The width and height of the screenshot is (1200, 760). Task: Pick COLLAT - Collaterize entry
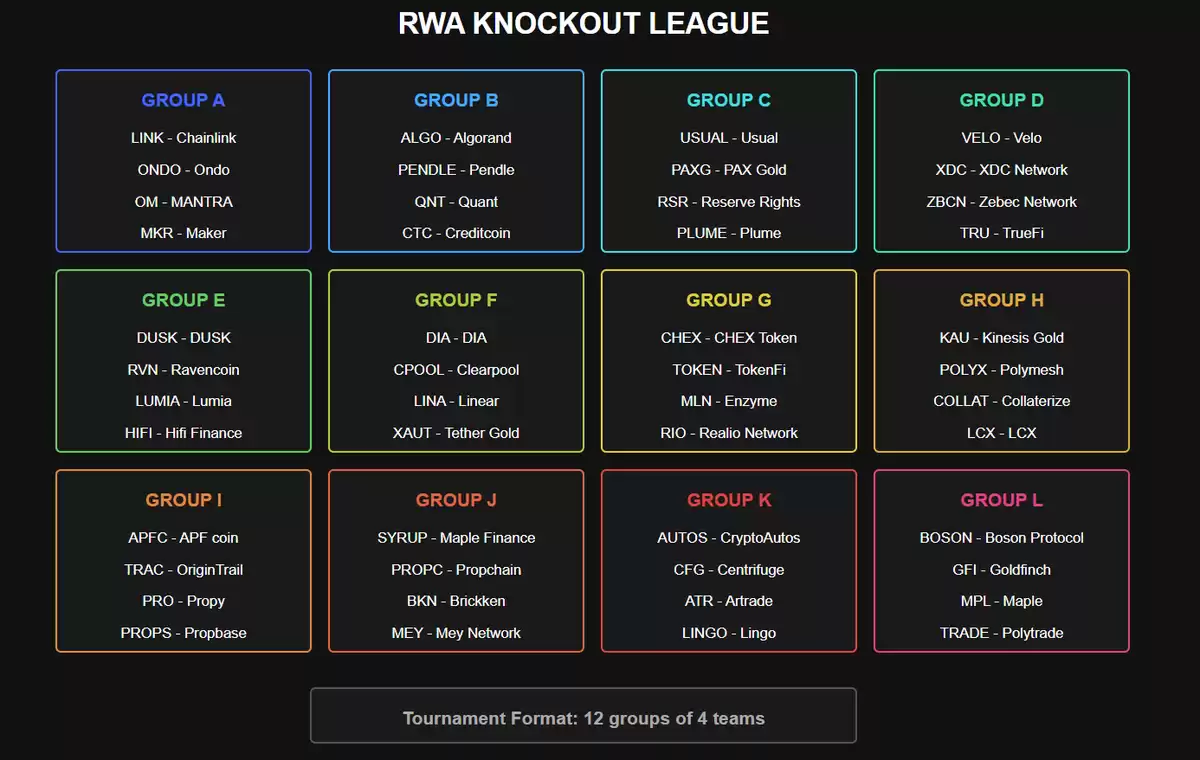1002,401
